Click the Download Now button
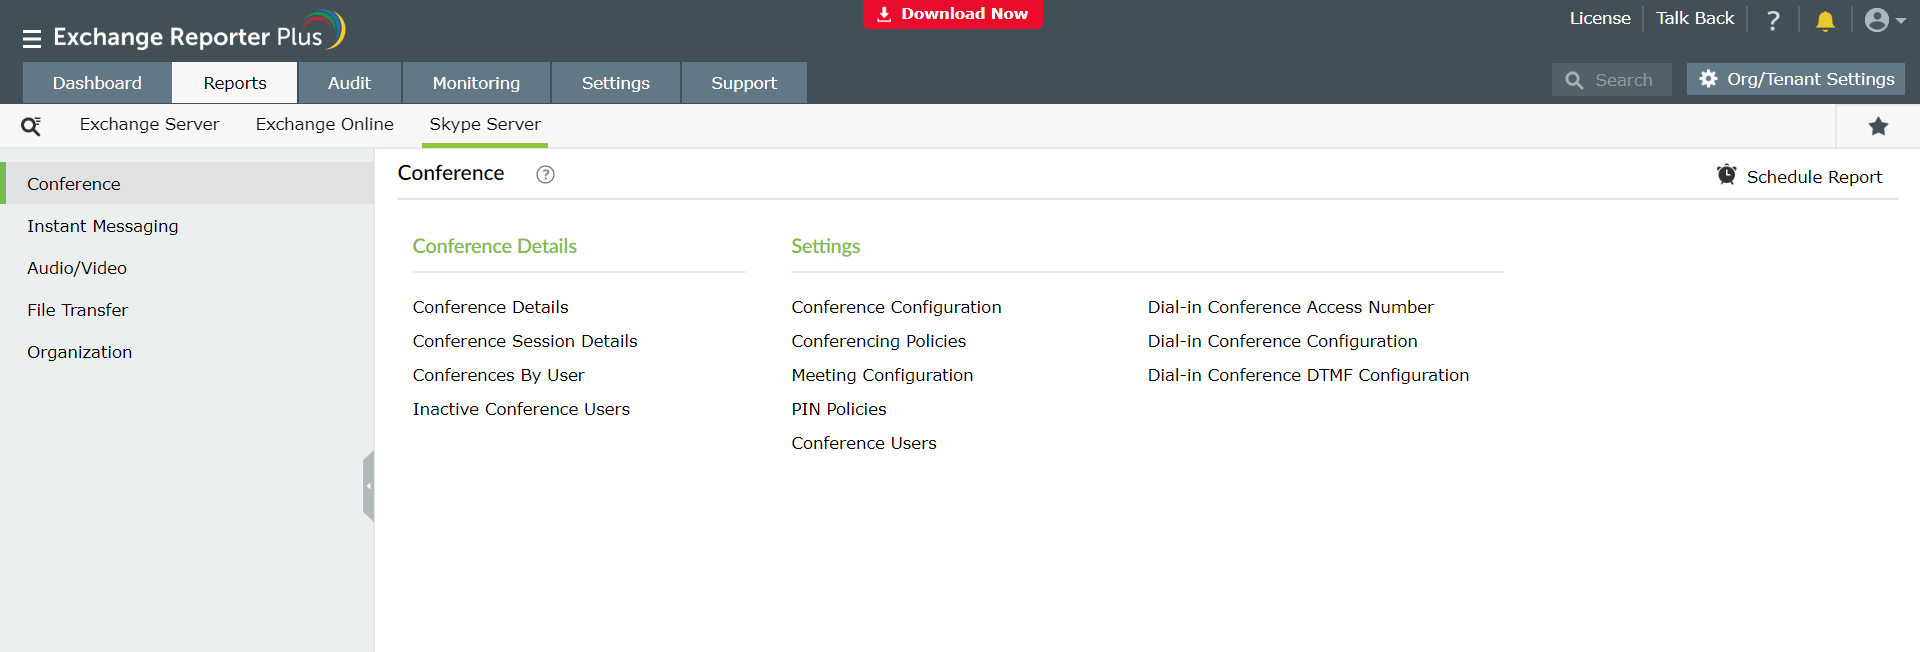The width and height of the screenshot is (1920, 652). click(953, 14)
